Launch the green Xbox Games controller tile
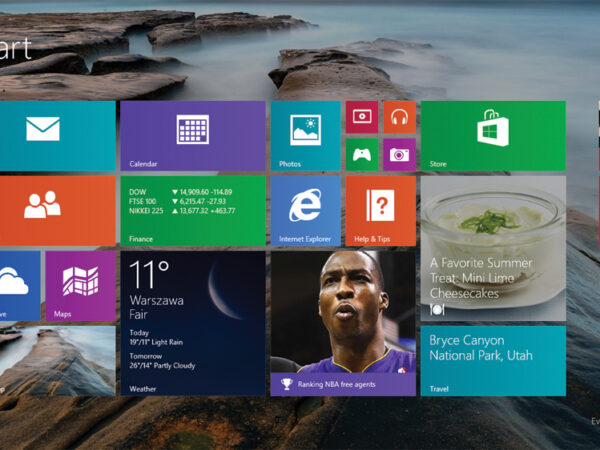Viewport: 600px width, 450px height. (361, 154)
